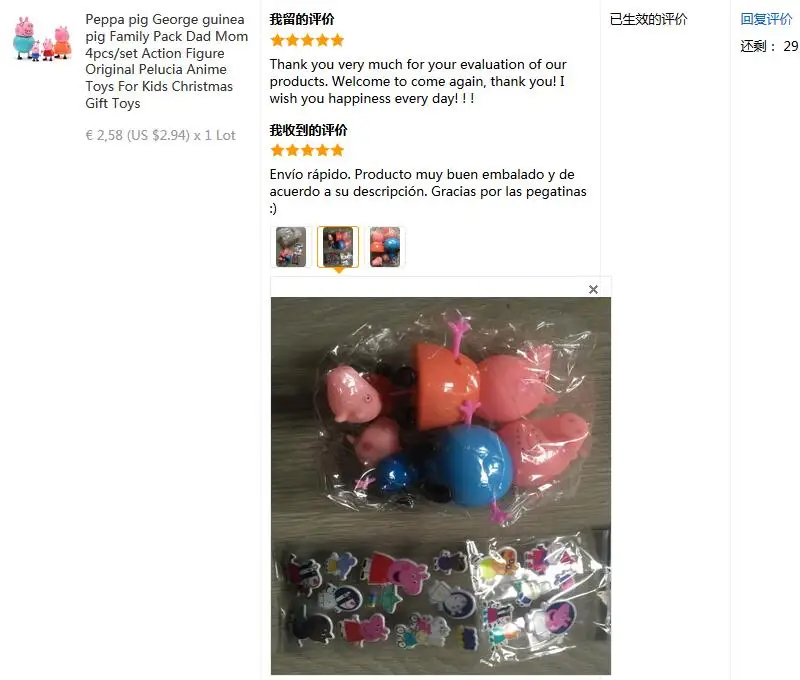Image resolution: width=800 pixels, height=680 pixels.
Task: Click the 我留的评价 heading
Action: click(302, 19)
